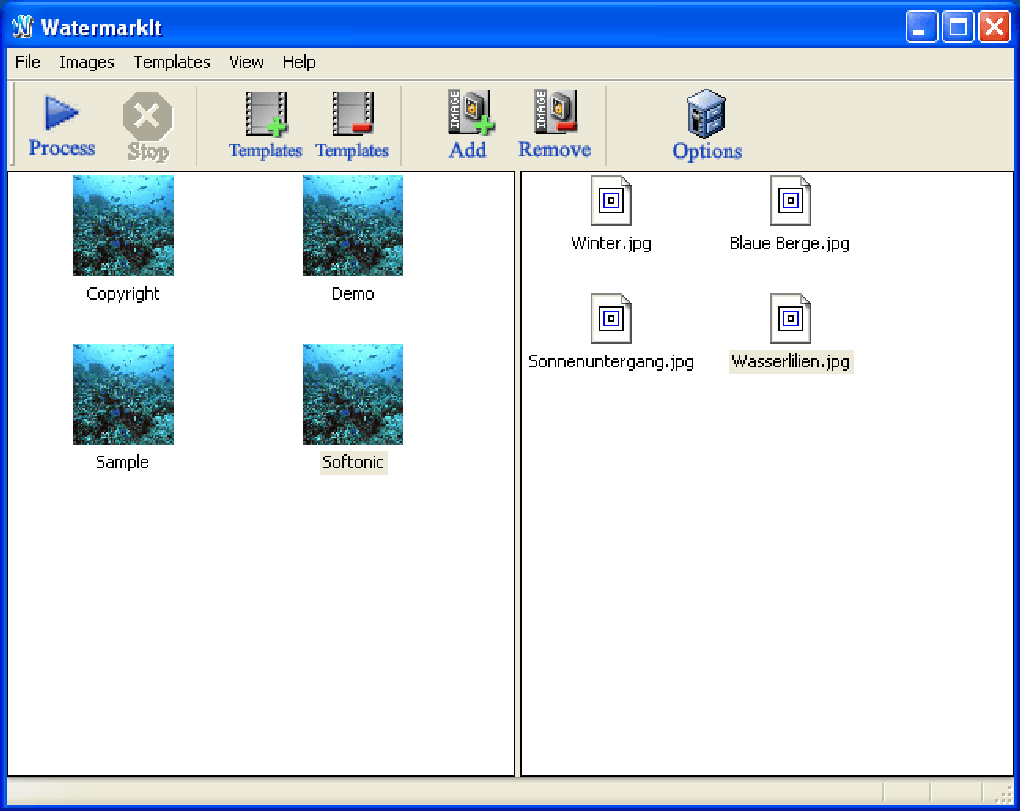Select the Winter.jpg file icon
This screenshot has width=1020, height=811.
[611, 199]
